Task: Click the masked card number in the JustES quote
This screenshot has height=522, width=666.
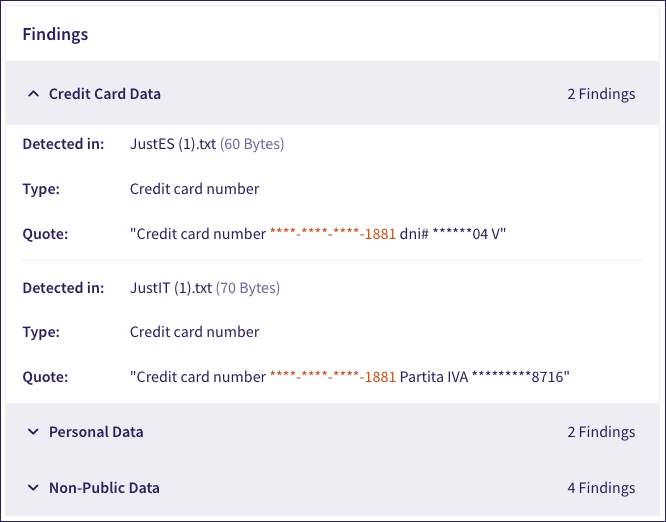Action: pyautogui.click(x=333, y=234)
